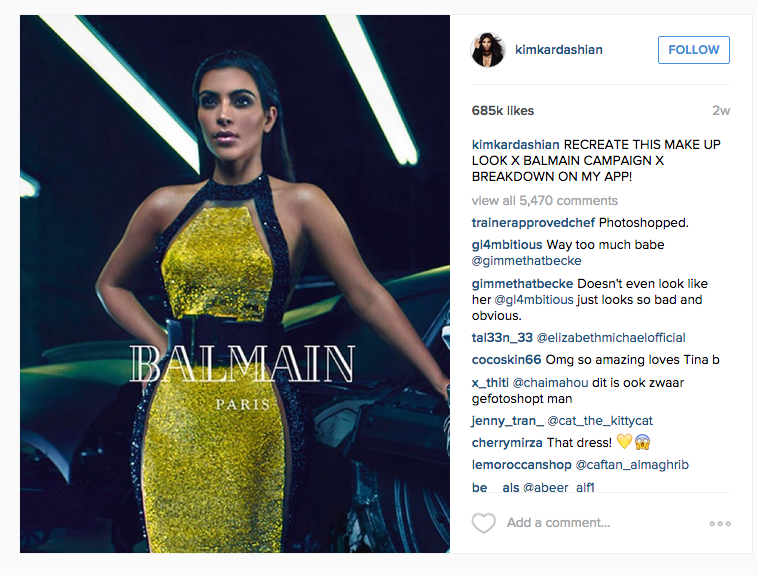This screenshot has height=575, width=757.
Task: Open cherrymirza commenter profile
Action: click(507, 443)
